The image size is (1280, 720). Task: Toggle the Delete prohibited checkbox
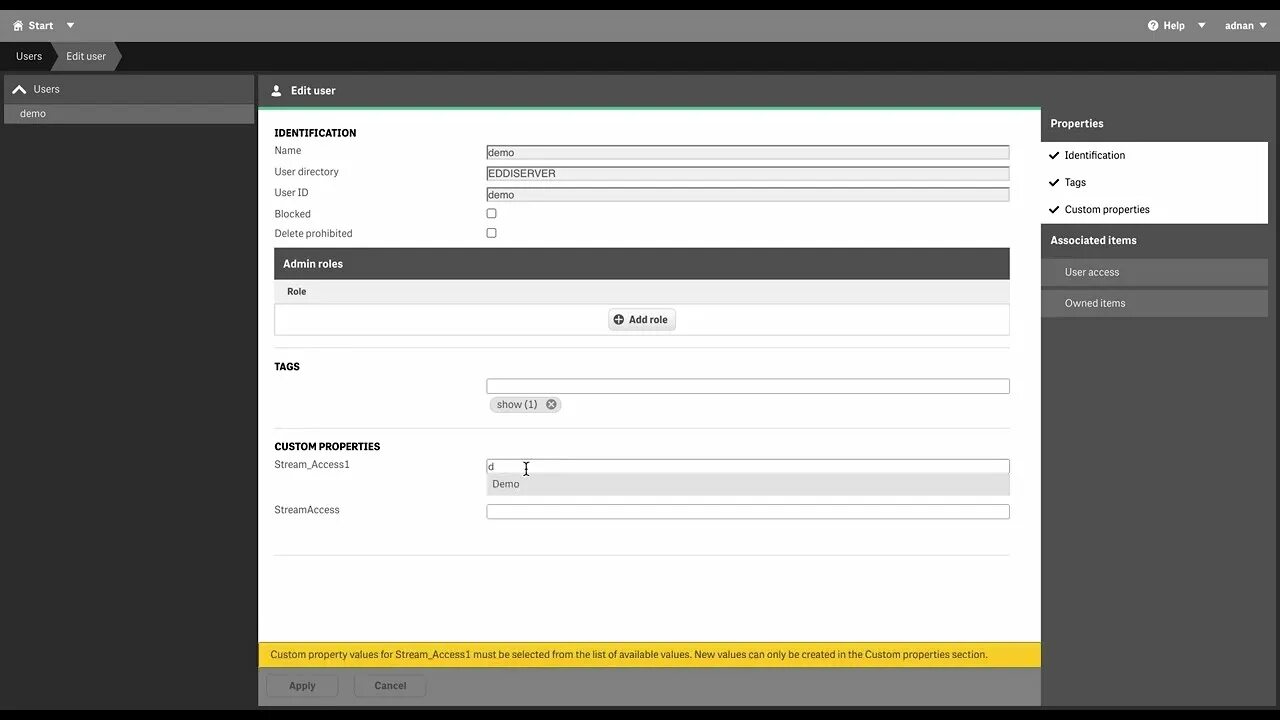tap(491, 233)
